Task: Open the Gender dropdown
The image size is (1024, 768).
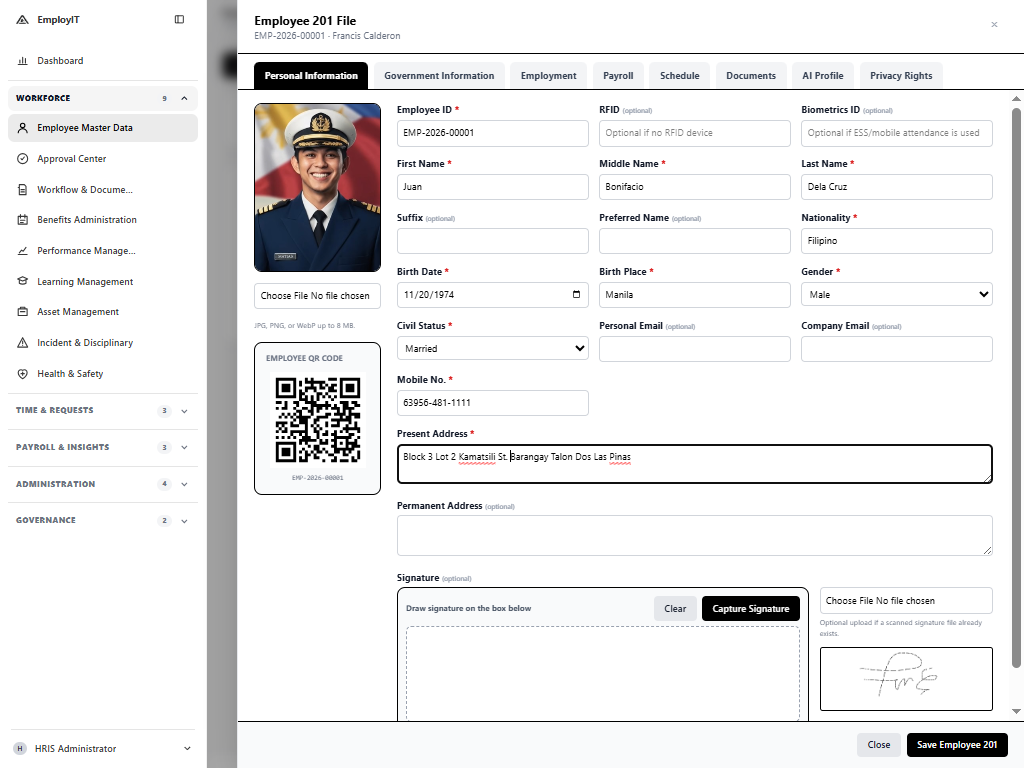Action: [x=897, y=295]
